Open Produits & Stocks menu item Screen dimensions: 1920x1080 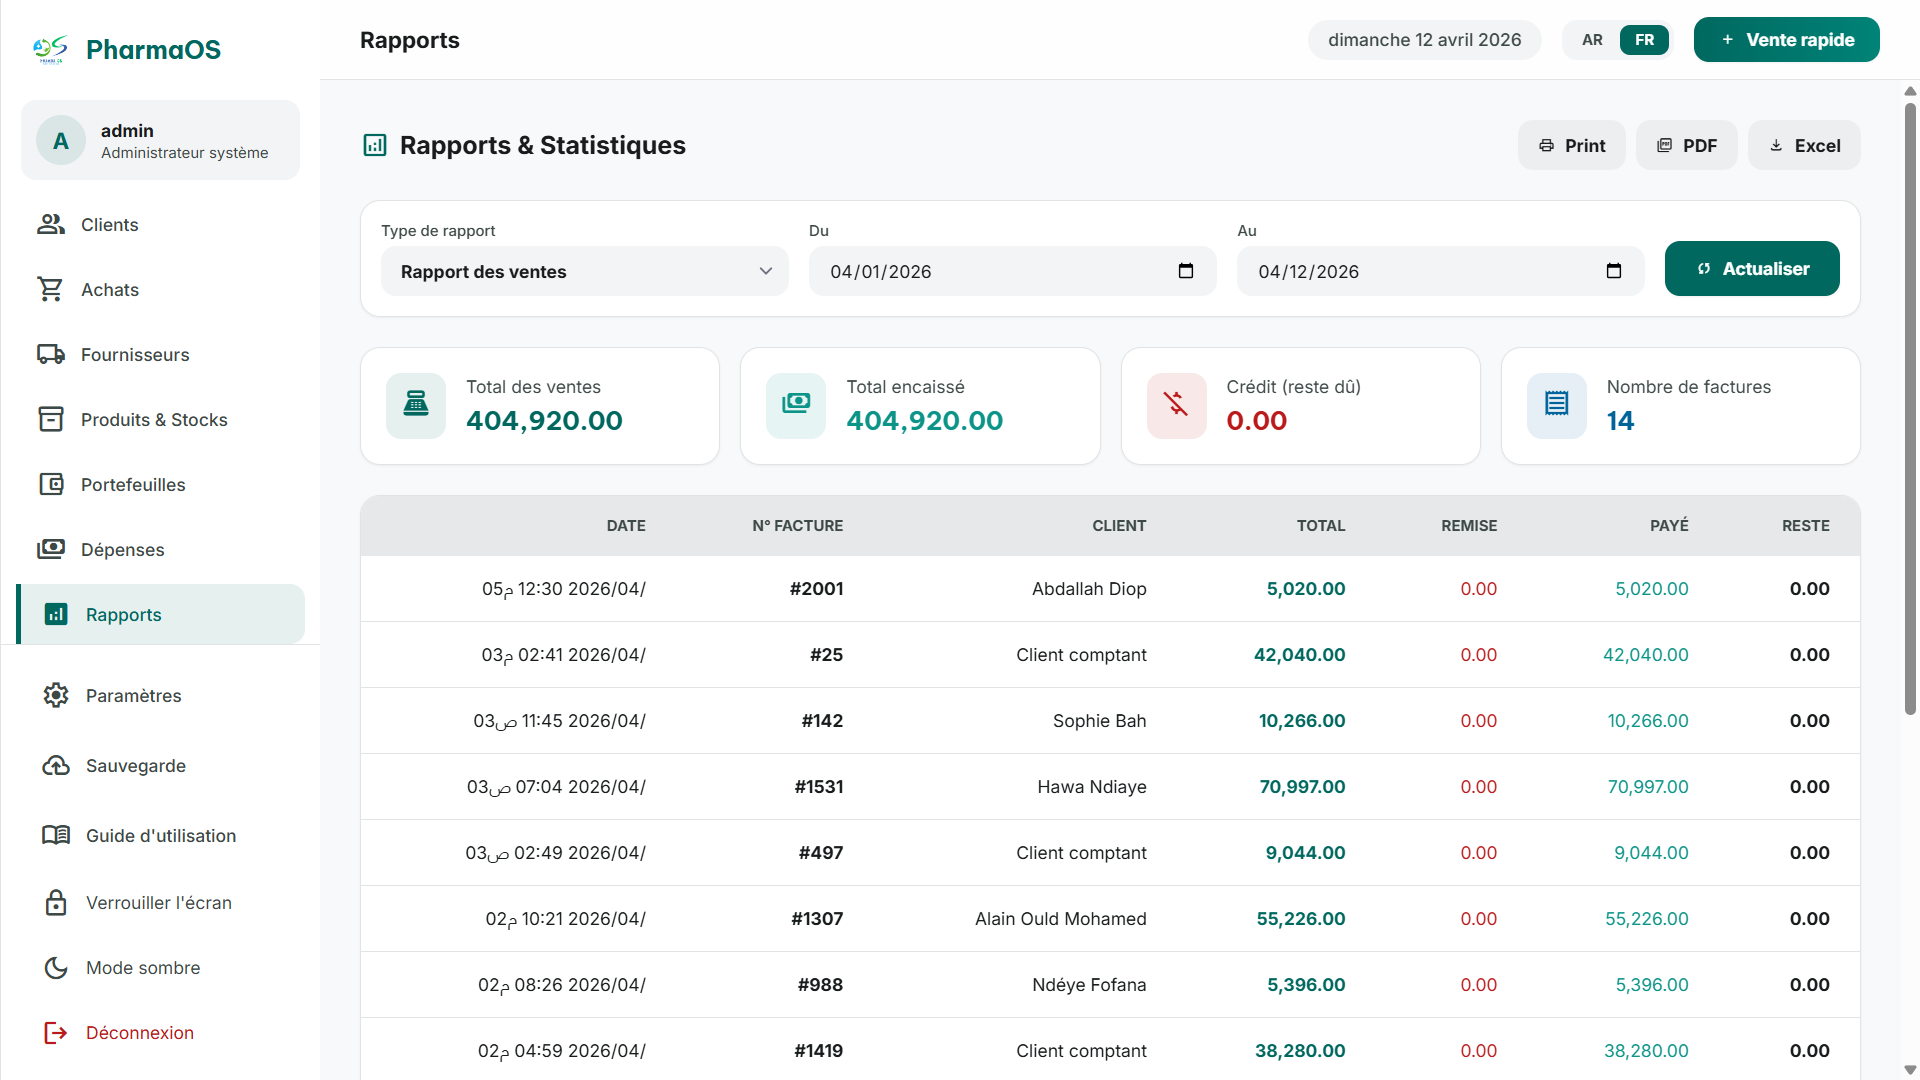pyautogui.click(x=154, y=420)
